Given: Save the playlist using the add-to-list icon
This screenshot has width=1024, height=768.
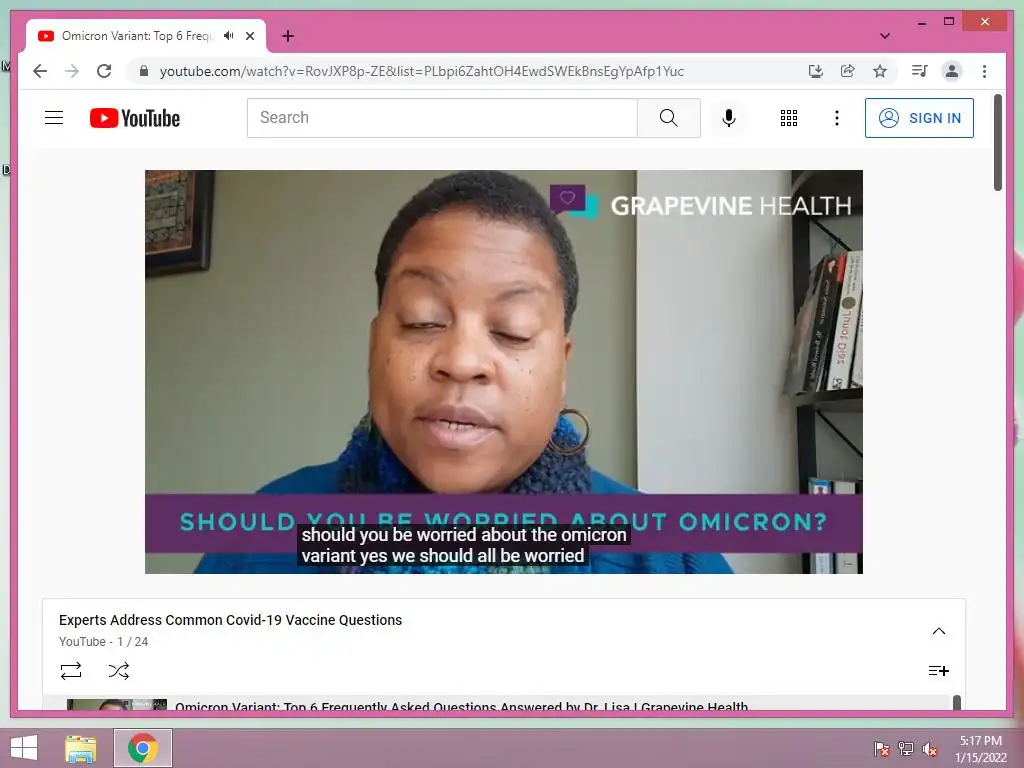Looking at the screenshot, I should (x=938, y=671).
